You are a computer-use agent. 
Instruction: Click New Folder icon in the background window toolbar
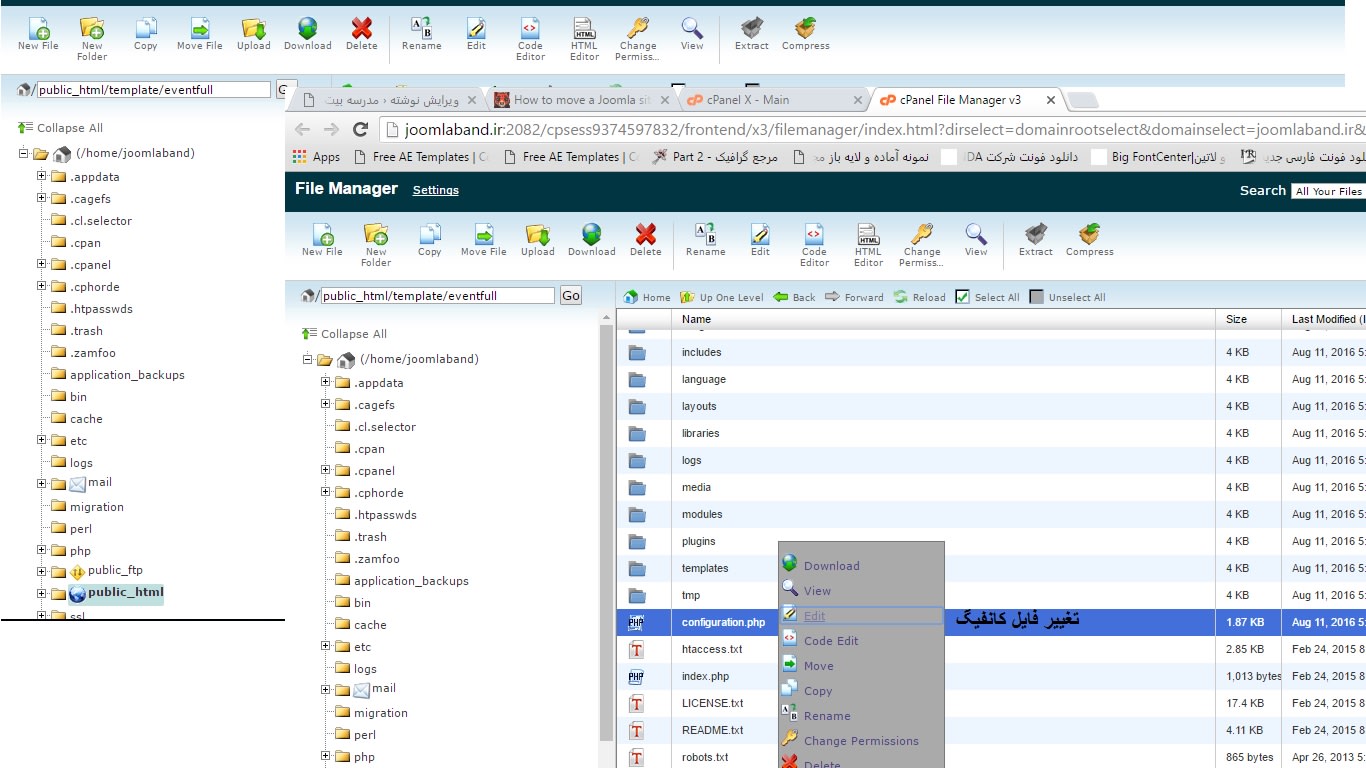(92, 28)
